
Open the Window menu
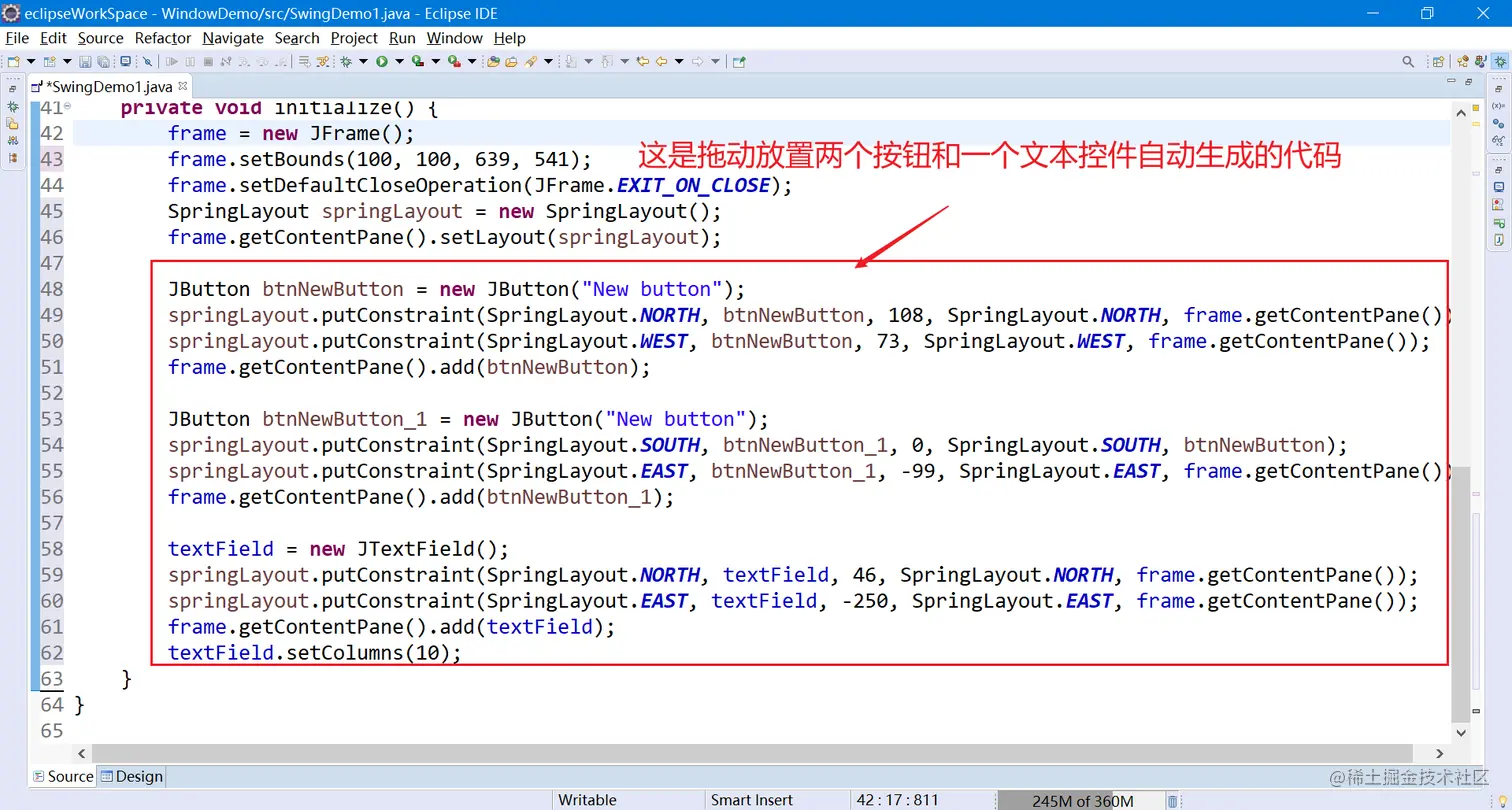[455, 38]
